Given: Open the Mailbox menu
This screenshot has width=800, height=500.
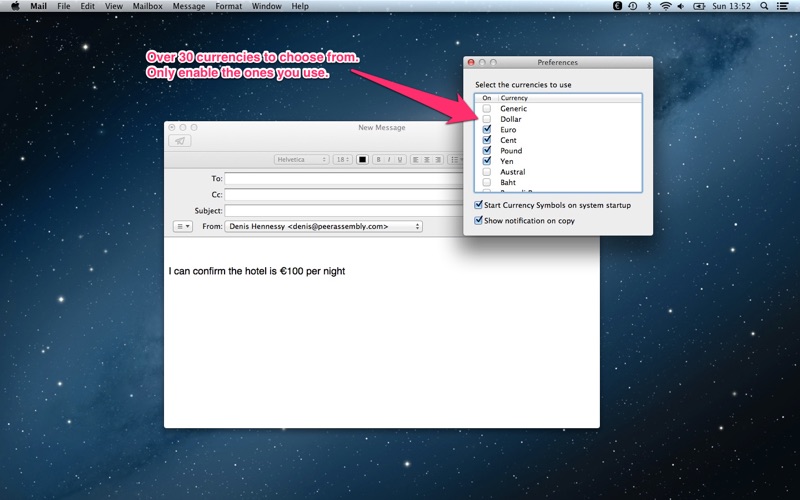Looking at the screenshot, I should [x=147, y=6].
